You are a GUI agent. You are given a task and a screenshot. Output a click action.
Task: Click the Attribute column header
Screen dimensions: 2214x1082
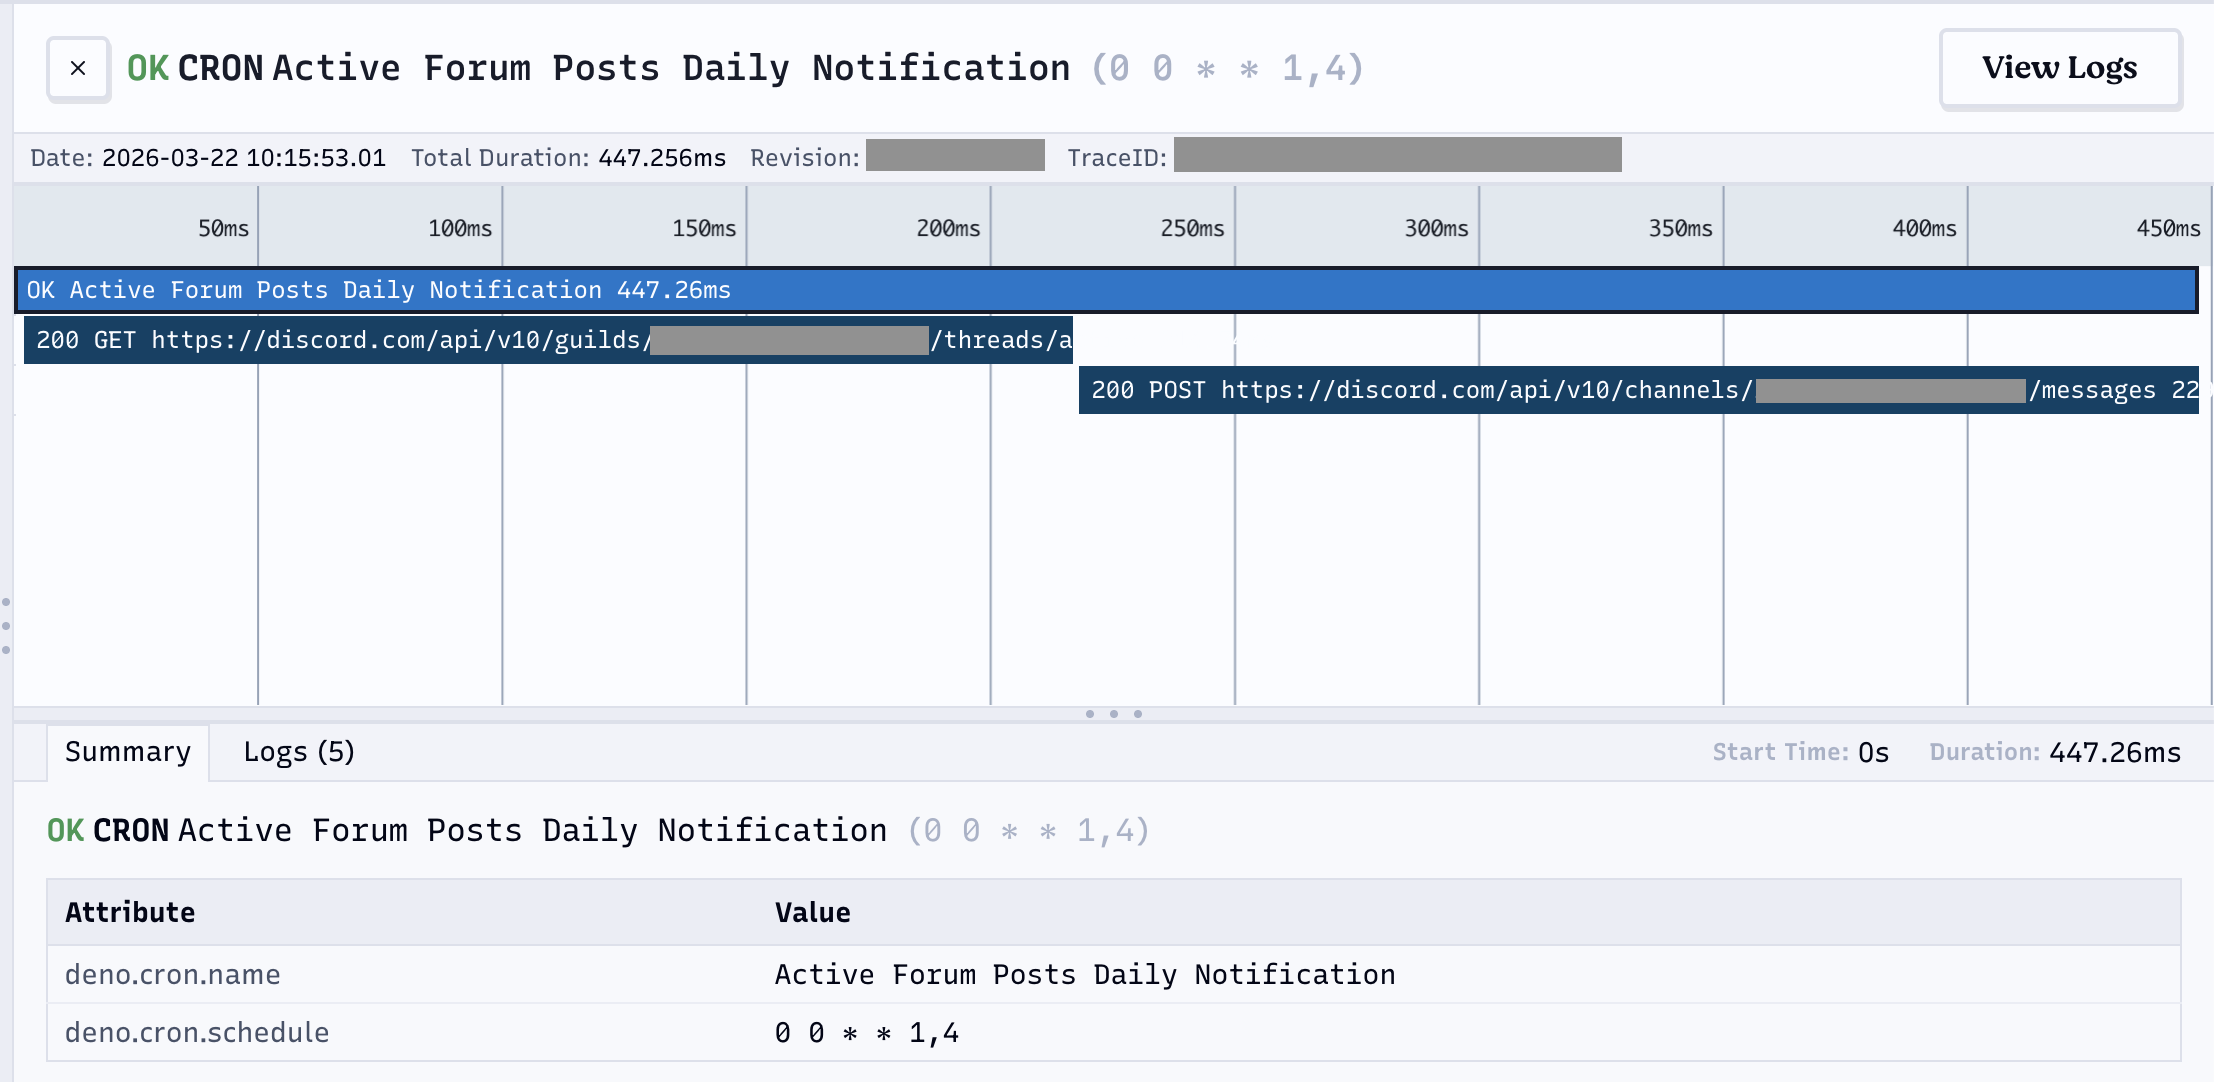[130, 913]
